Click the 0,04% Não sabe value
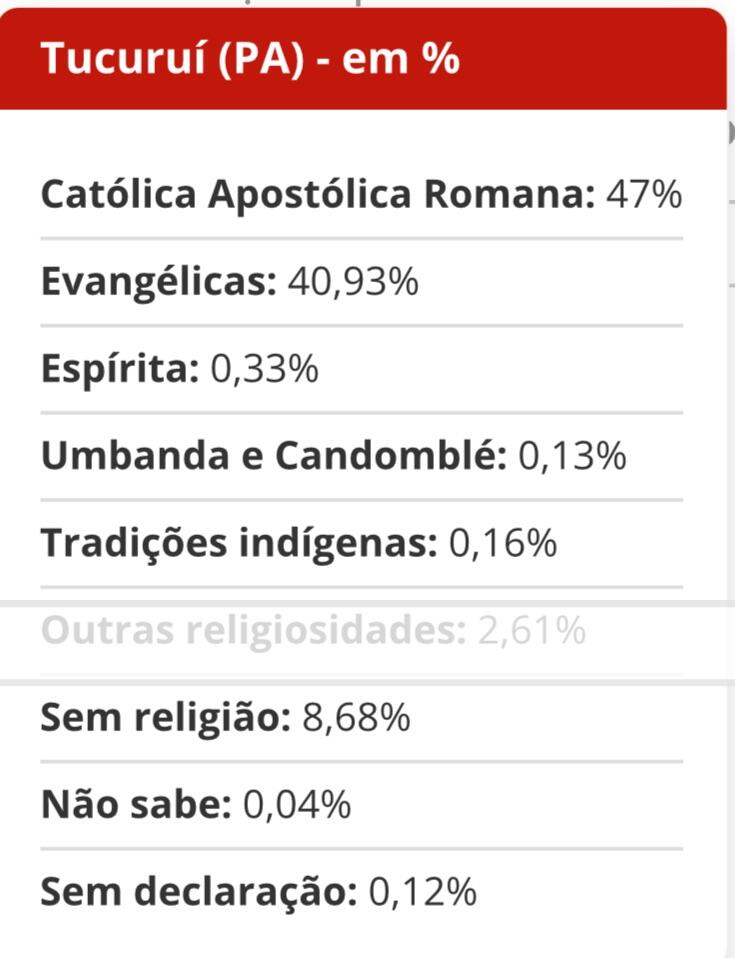The image size is (735, 958). (x=297, y=804)
